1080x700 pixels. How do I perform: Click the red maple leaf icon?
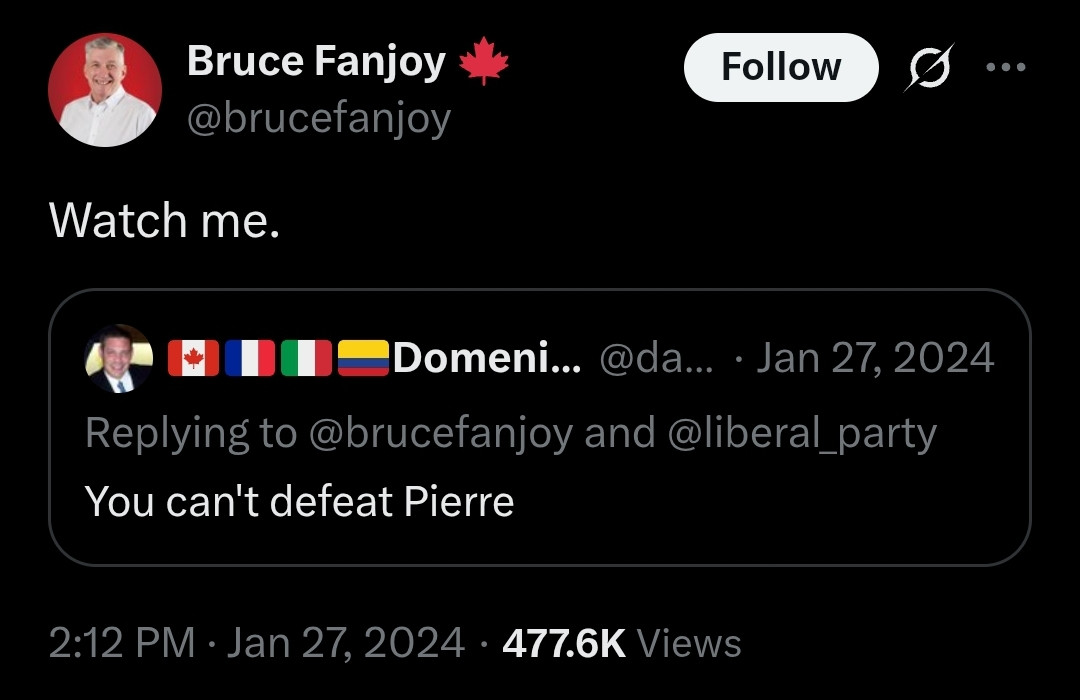484,61
